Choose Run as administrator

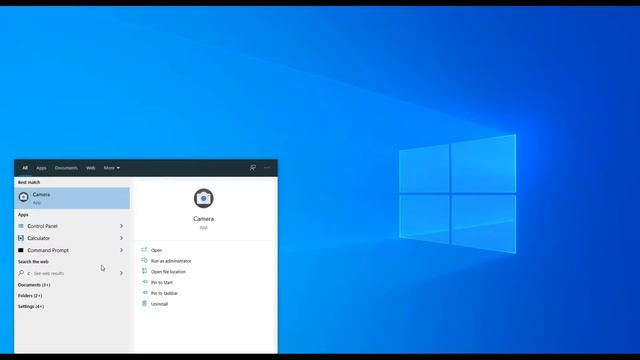point(171,261)
